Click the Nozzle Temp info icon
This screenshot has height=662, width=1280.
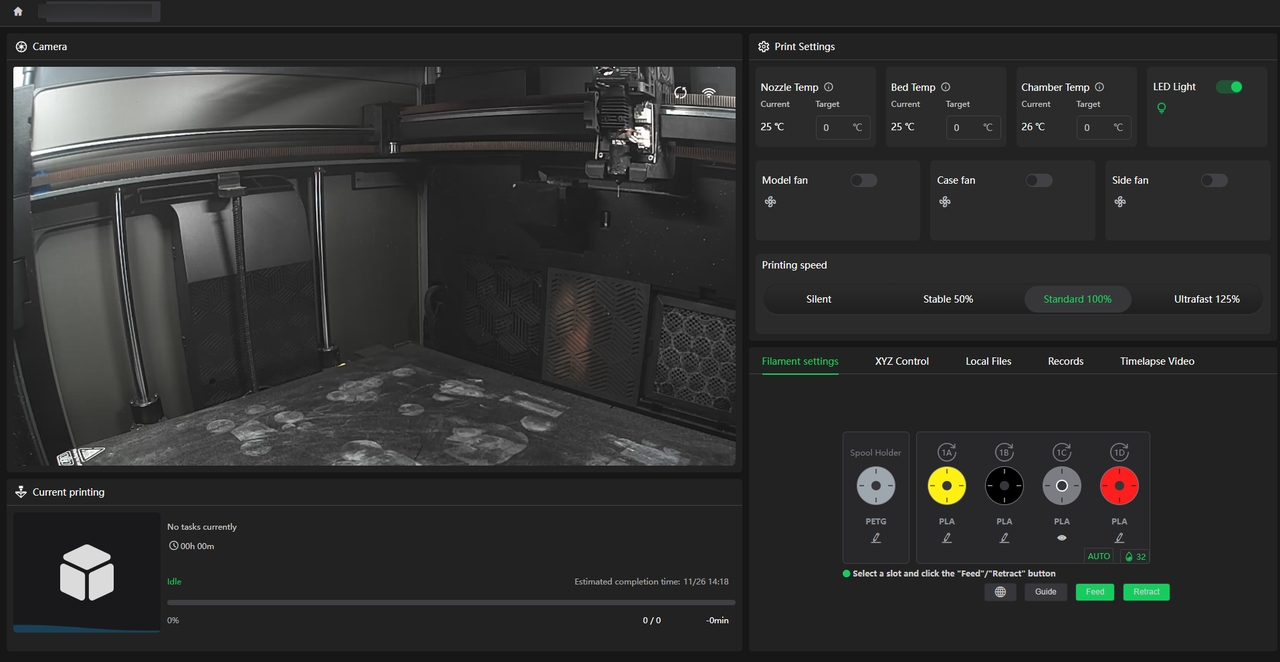pos(829,87)
